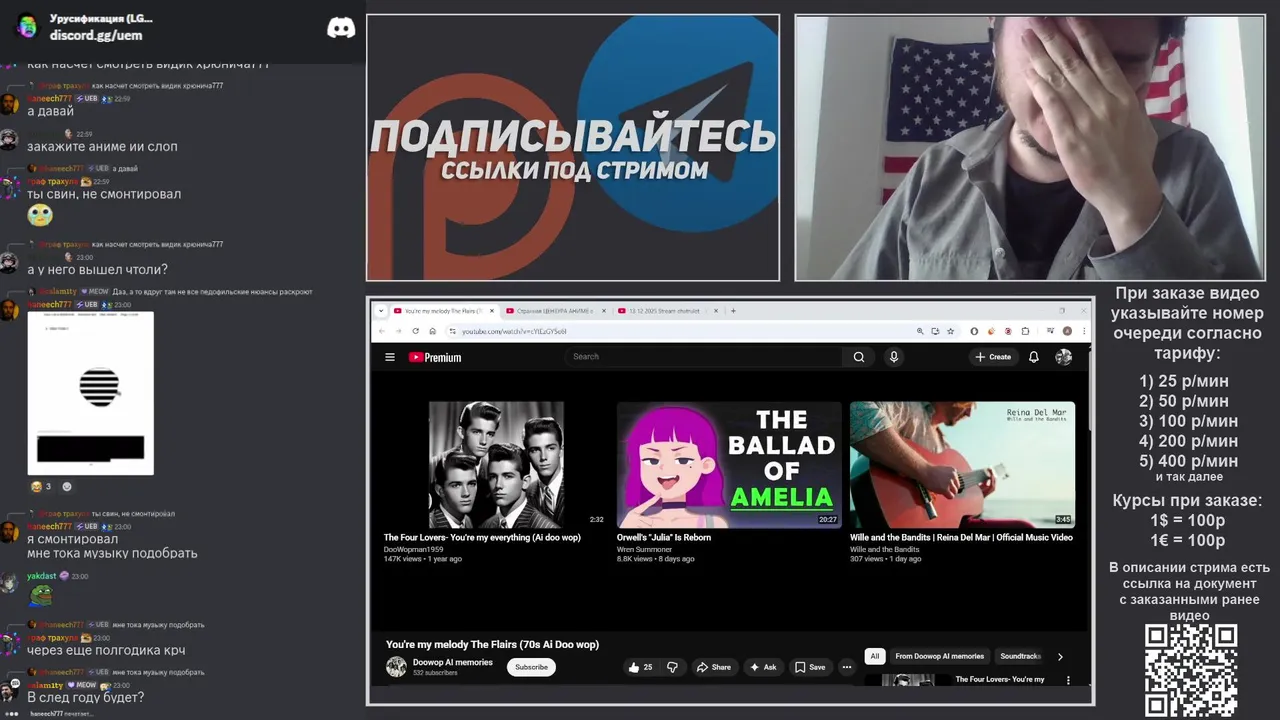Click the video title You're my melody

(492, 645)
